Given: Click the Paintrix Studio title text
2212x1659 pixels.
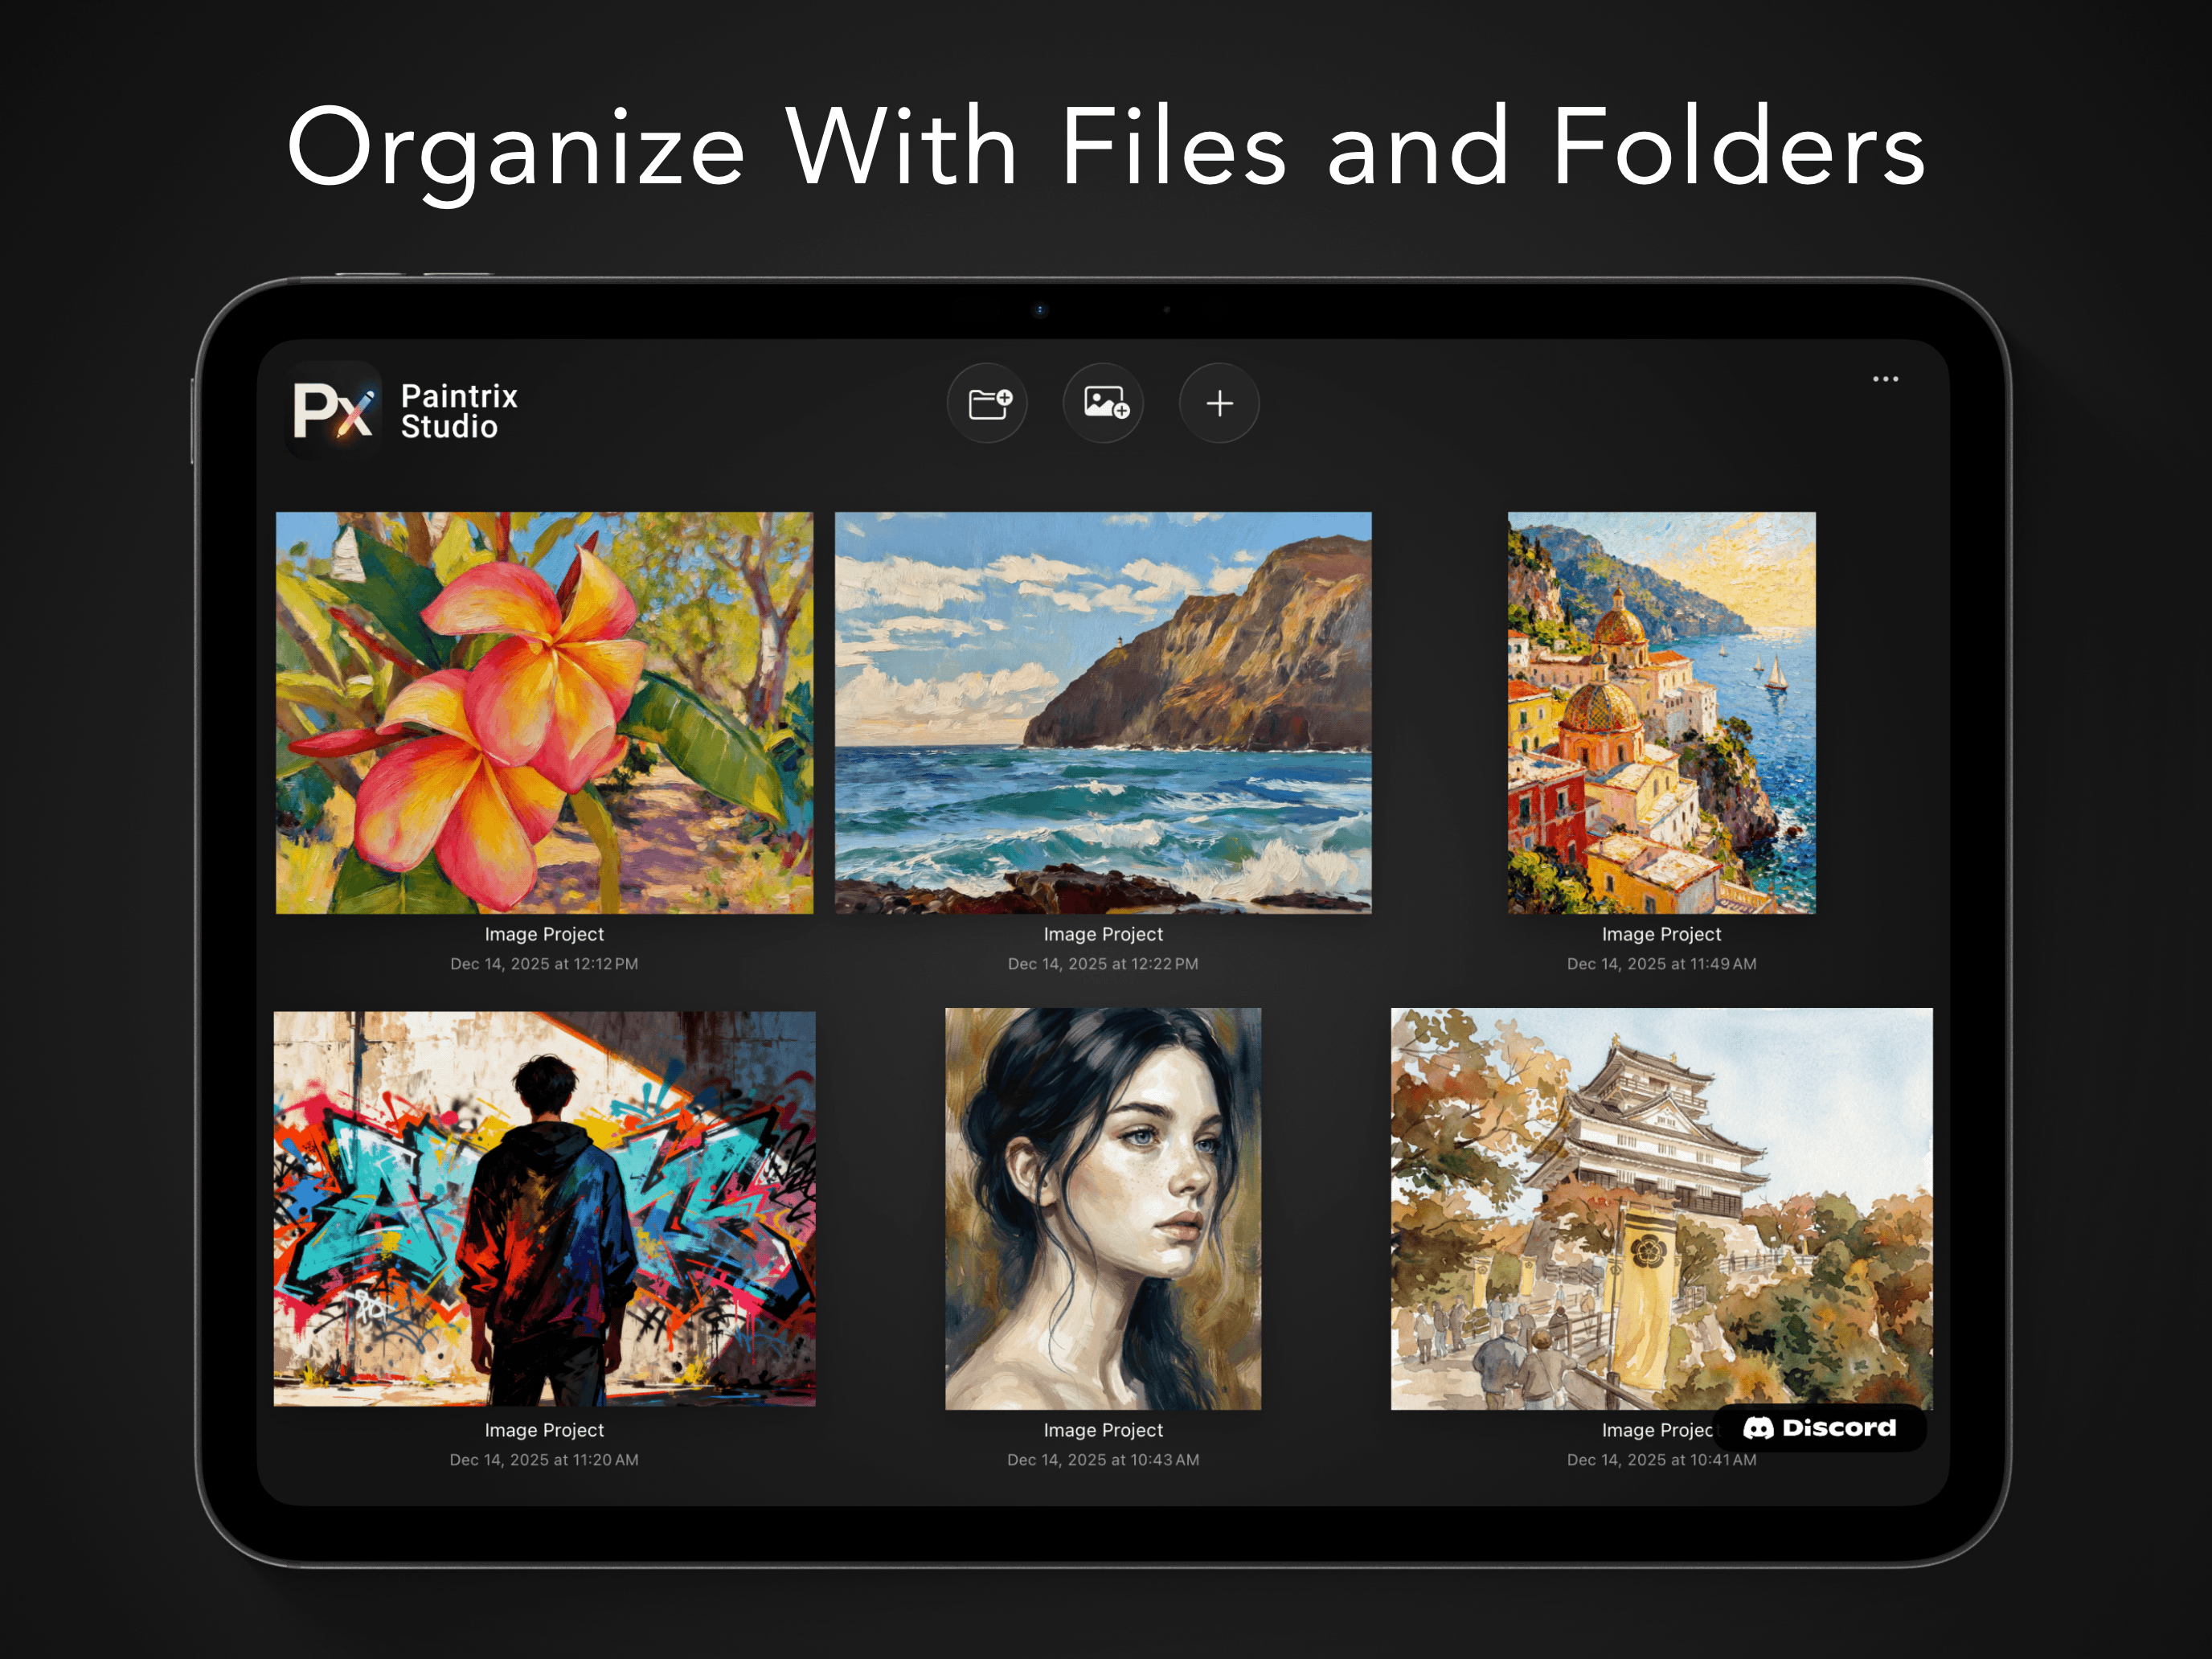Looking at the screenshot, I should click(459, 411).
